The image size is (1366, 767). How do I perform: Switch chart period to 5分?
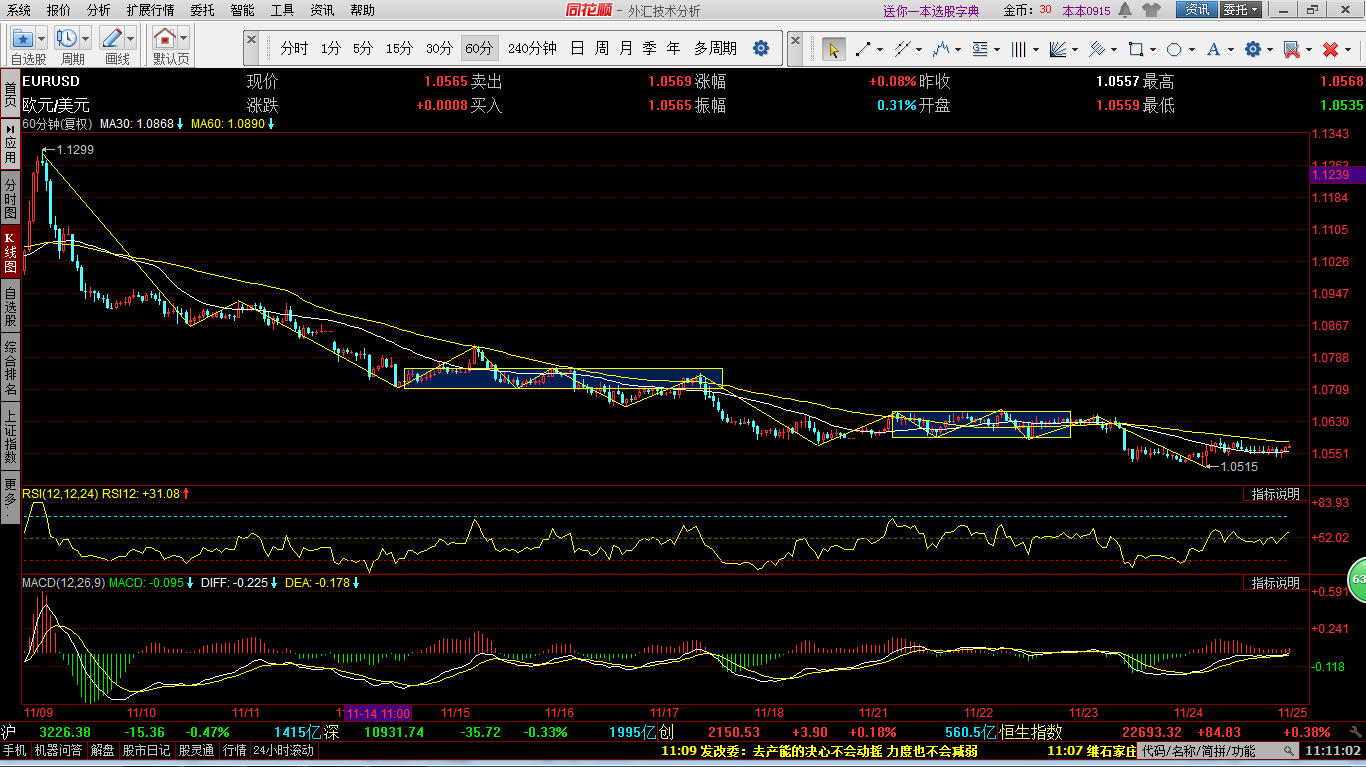coord(362,48)
